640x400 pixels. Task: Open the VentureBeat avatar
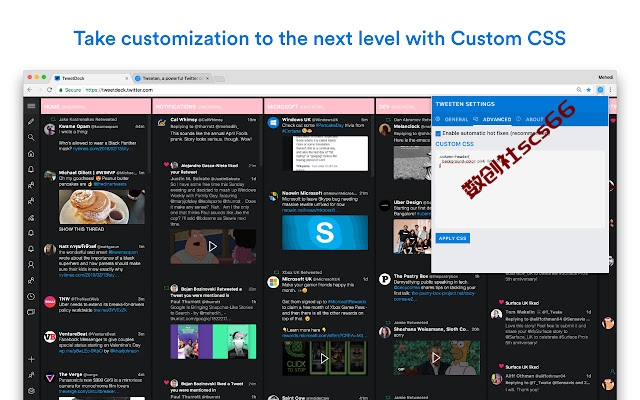(50, 337)
